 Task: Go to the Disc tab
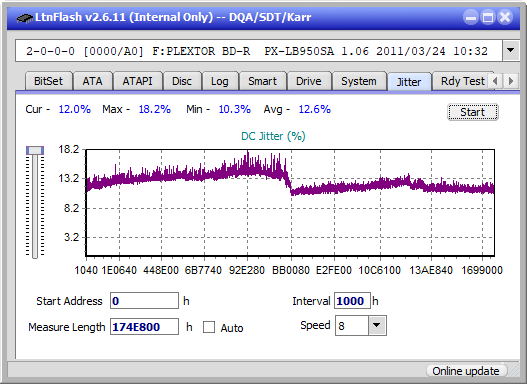182,81
